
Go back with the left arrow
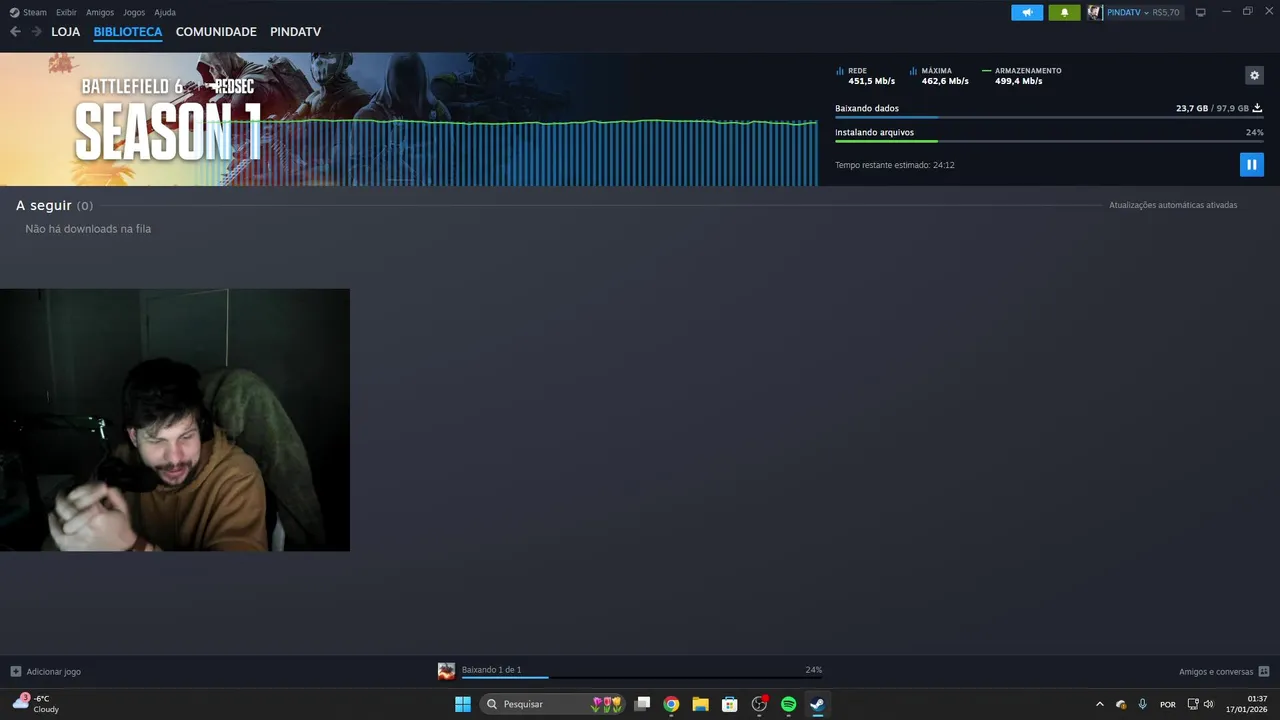(x=15, y=32)
